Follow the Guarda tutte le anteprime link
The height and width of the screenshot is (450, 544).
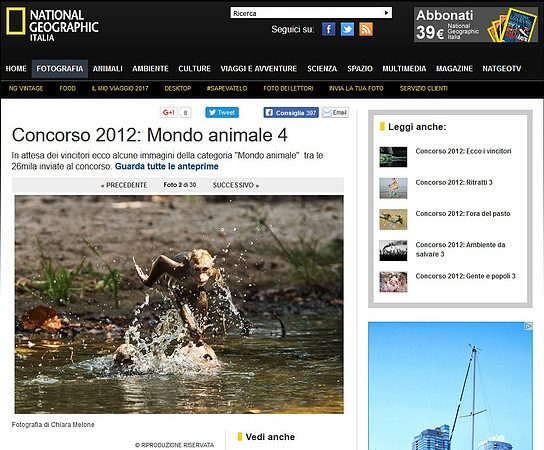167,166
